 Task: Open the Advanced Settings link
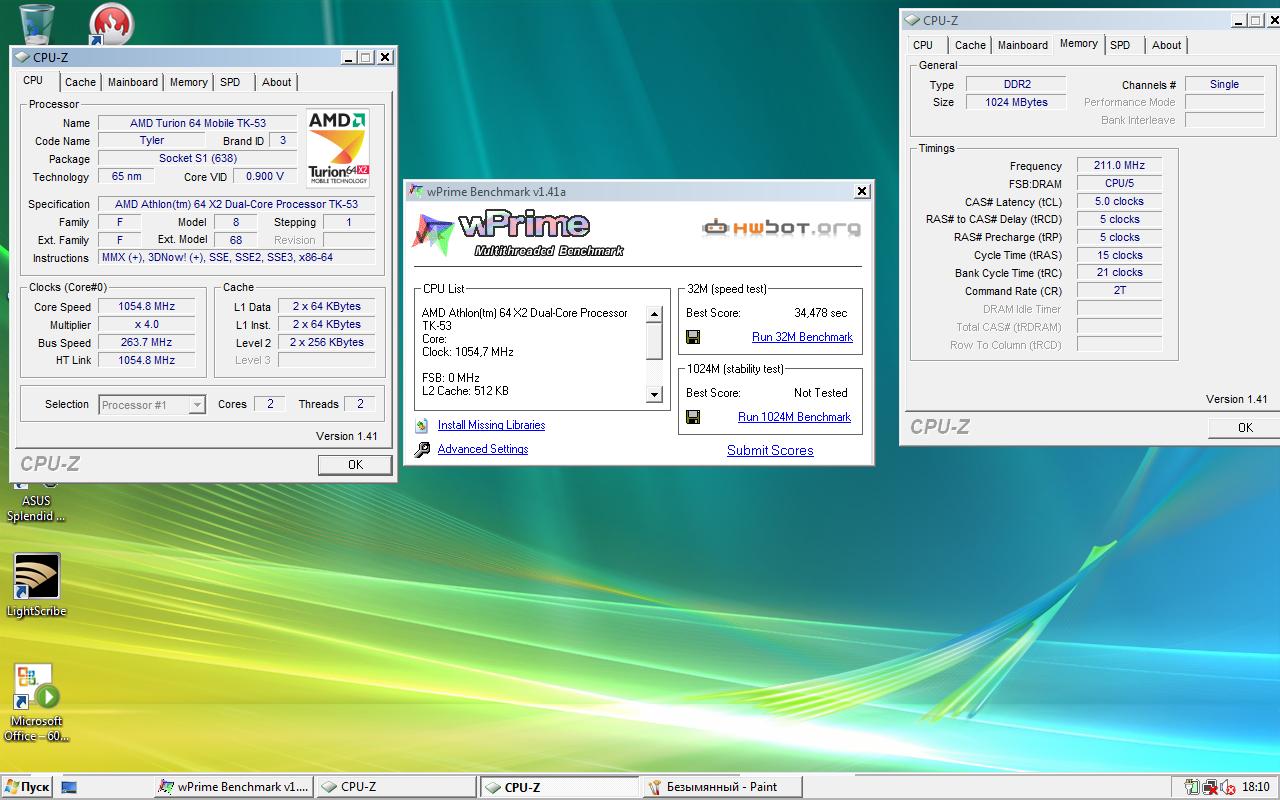coord(483,449)
